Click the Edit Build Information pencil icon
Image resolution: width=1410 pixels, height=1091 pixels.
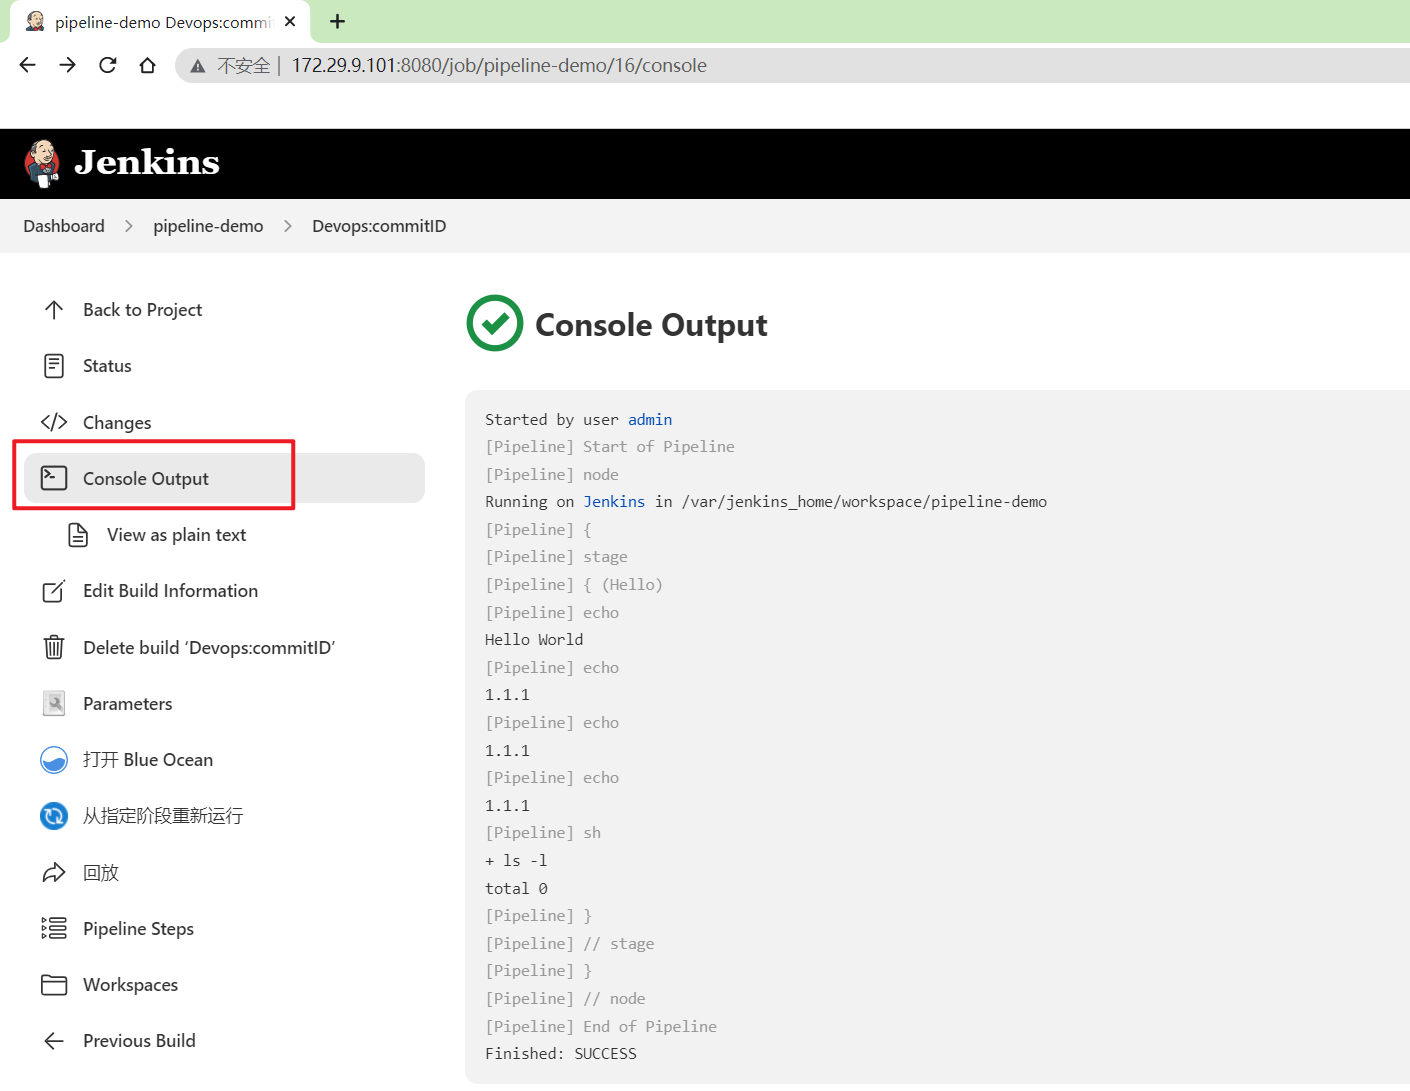coord(54,591)
